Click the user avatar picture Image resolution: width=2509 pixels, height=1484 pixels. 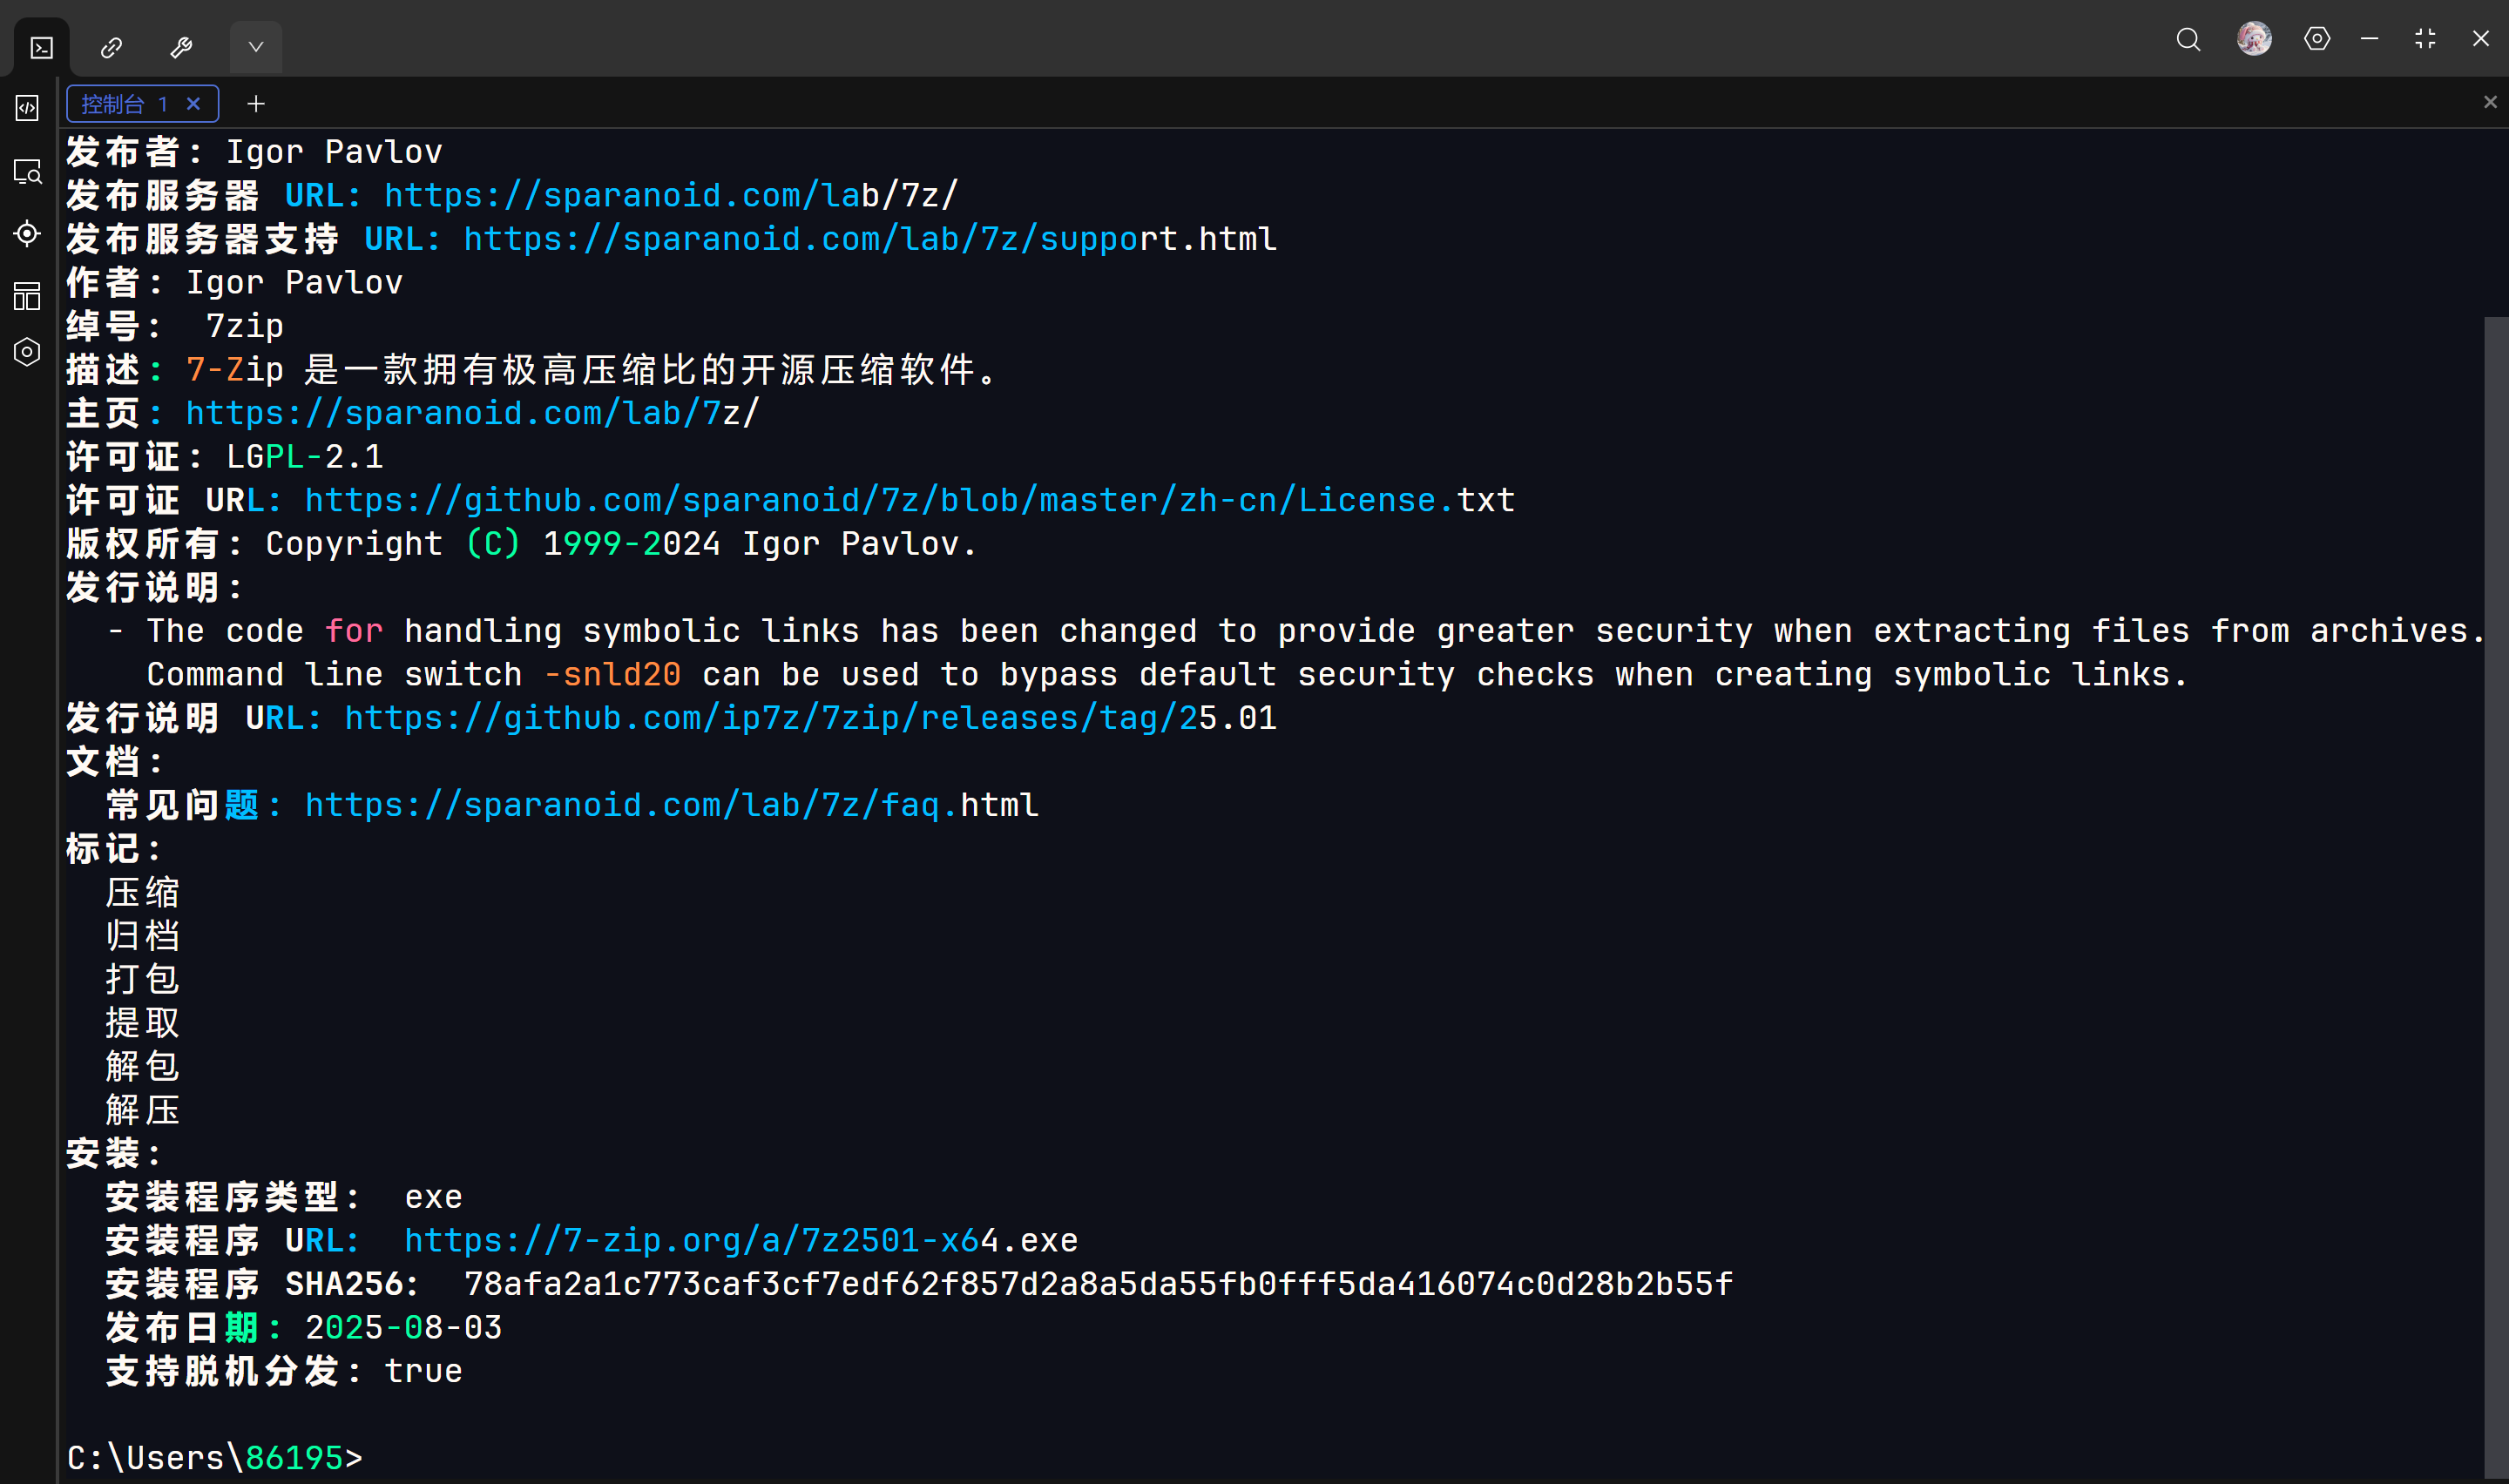[2254, 39]
